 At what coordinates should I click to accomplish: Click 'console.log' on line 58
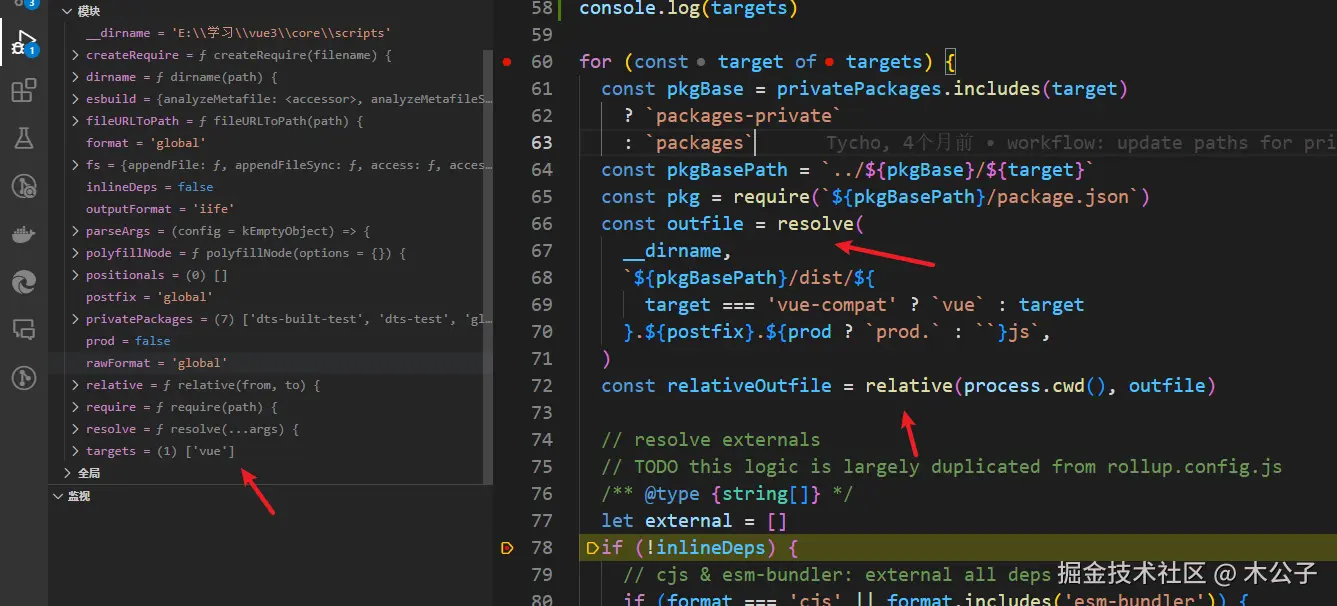(639, 9)
